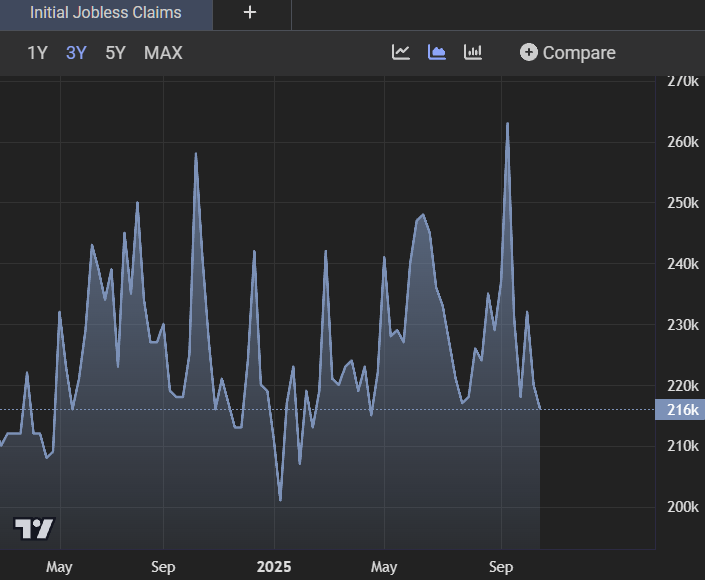Image resolution: width=705 pixels, height=580 pixels.
Task: Click the 216k current value label
Action: point(679,409)
